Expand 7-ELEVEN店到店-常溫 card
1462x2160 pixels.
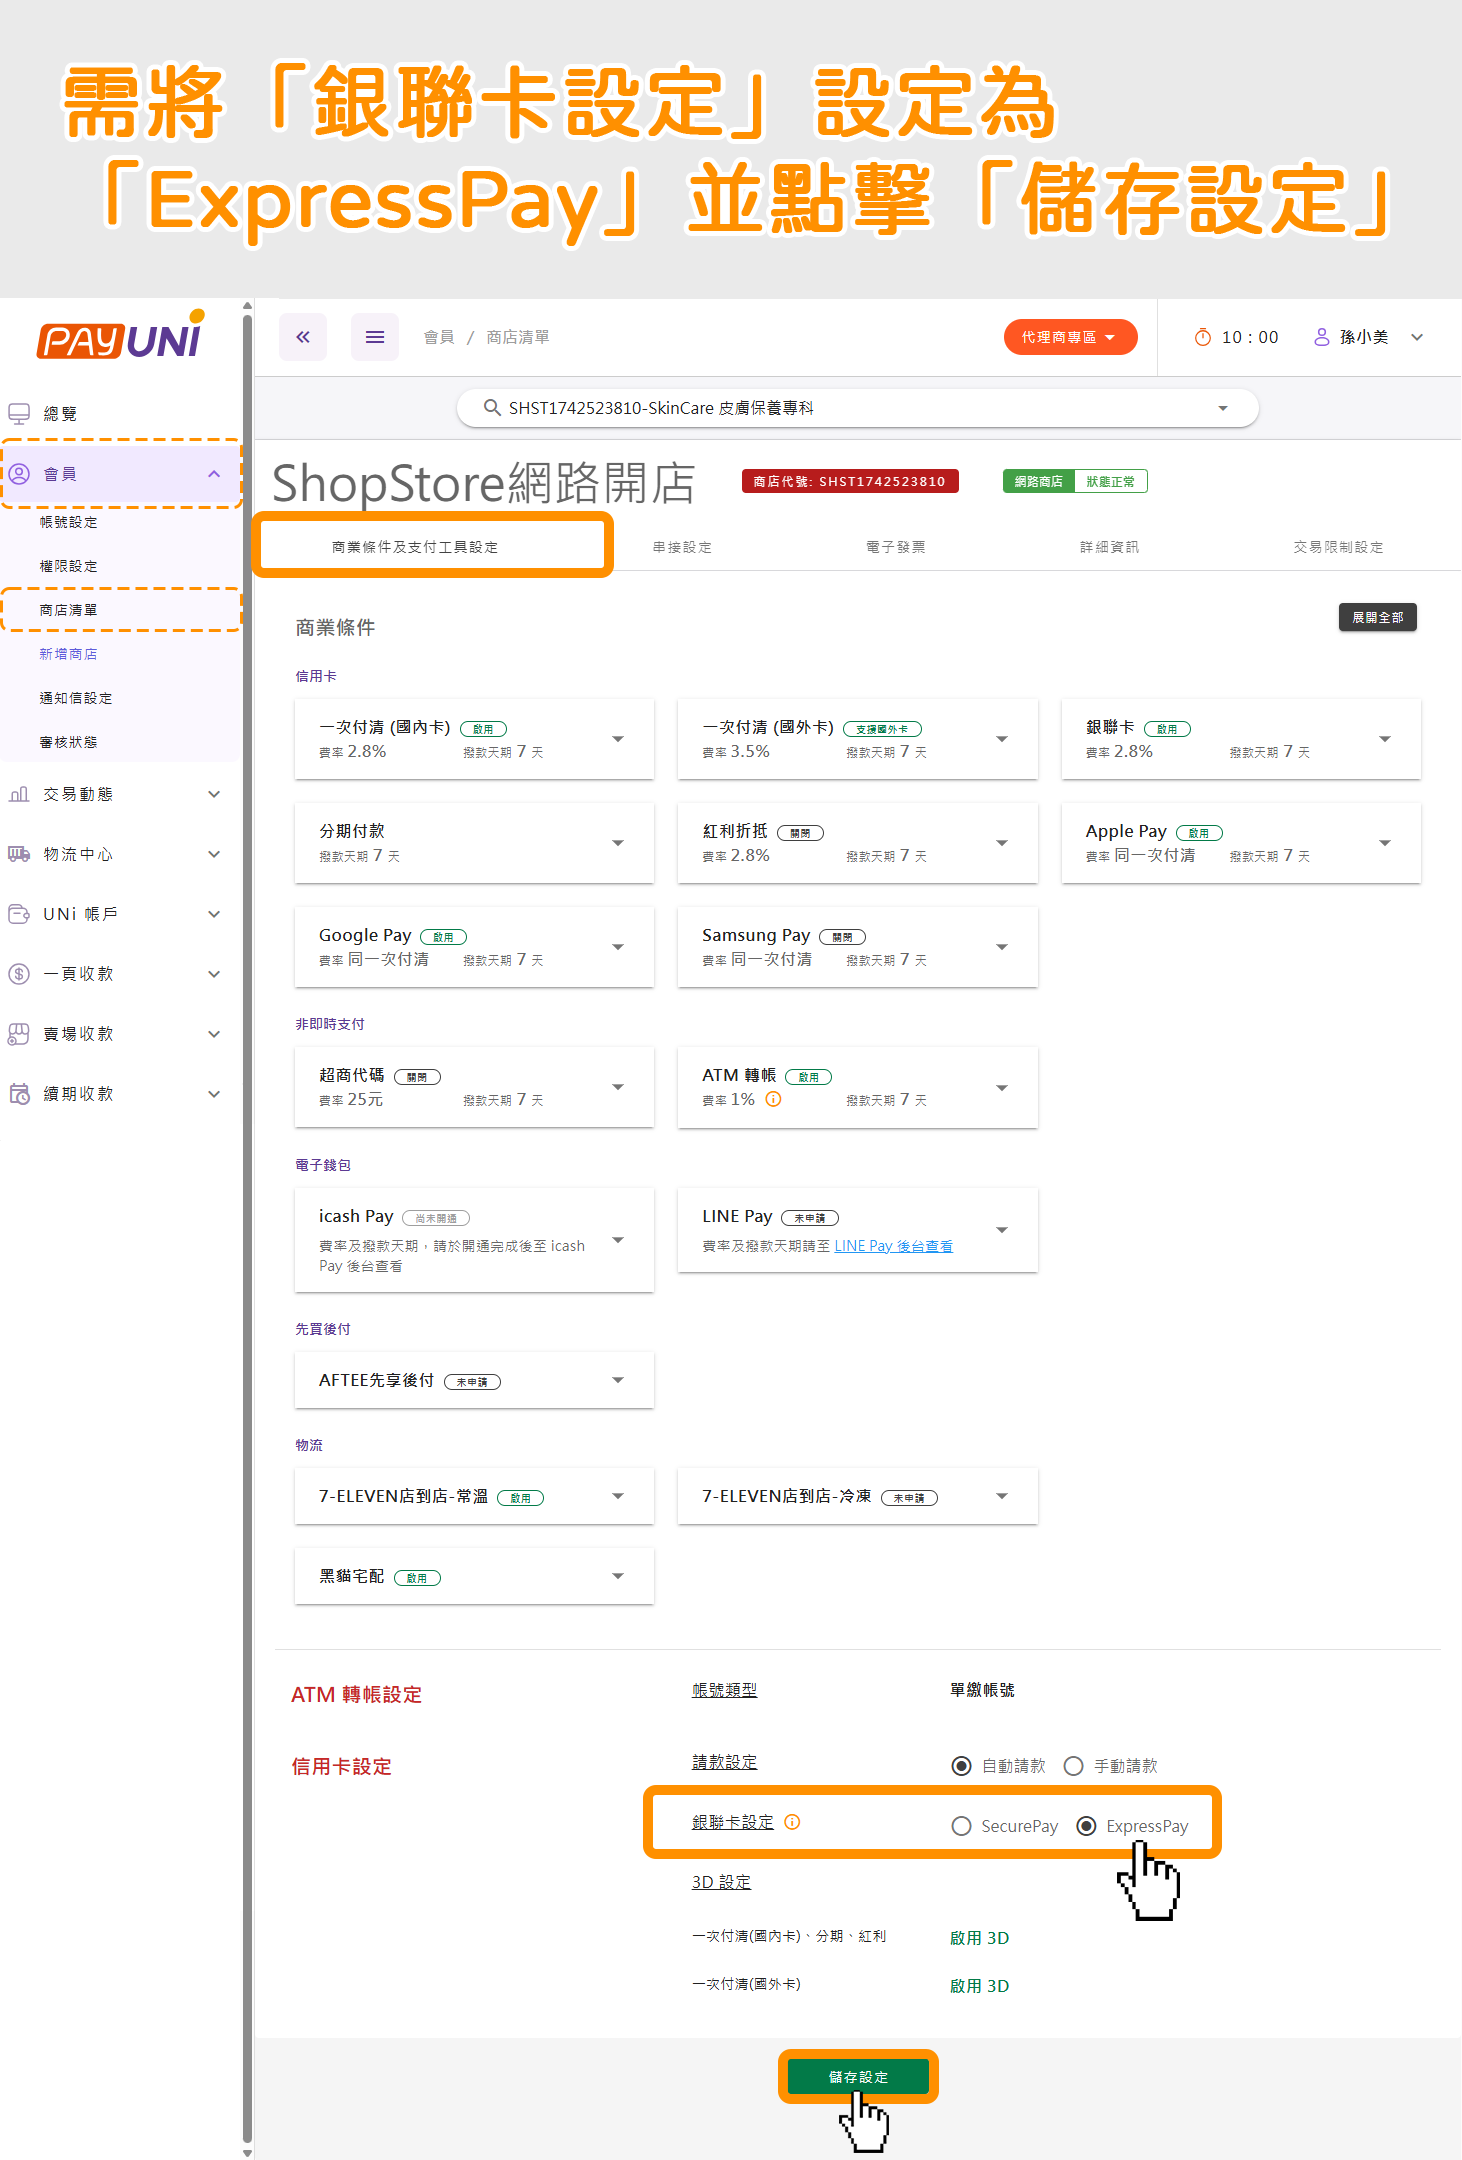(x=618, y=1496)
